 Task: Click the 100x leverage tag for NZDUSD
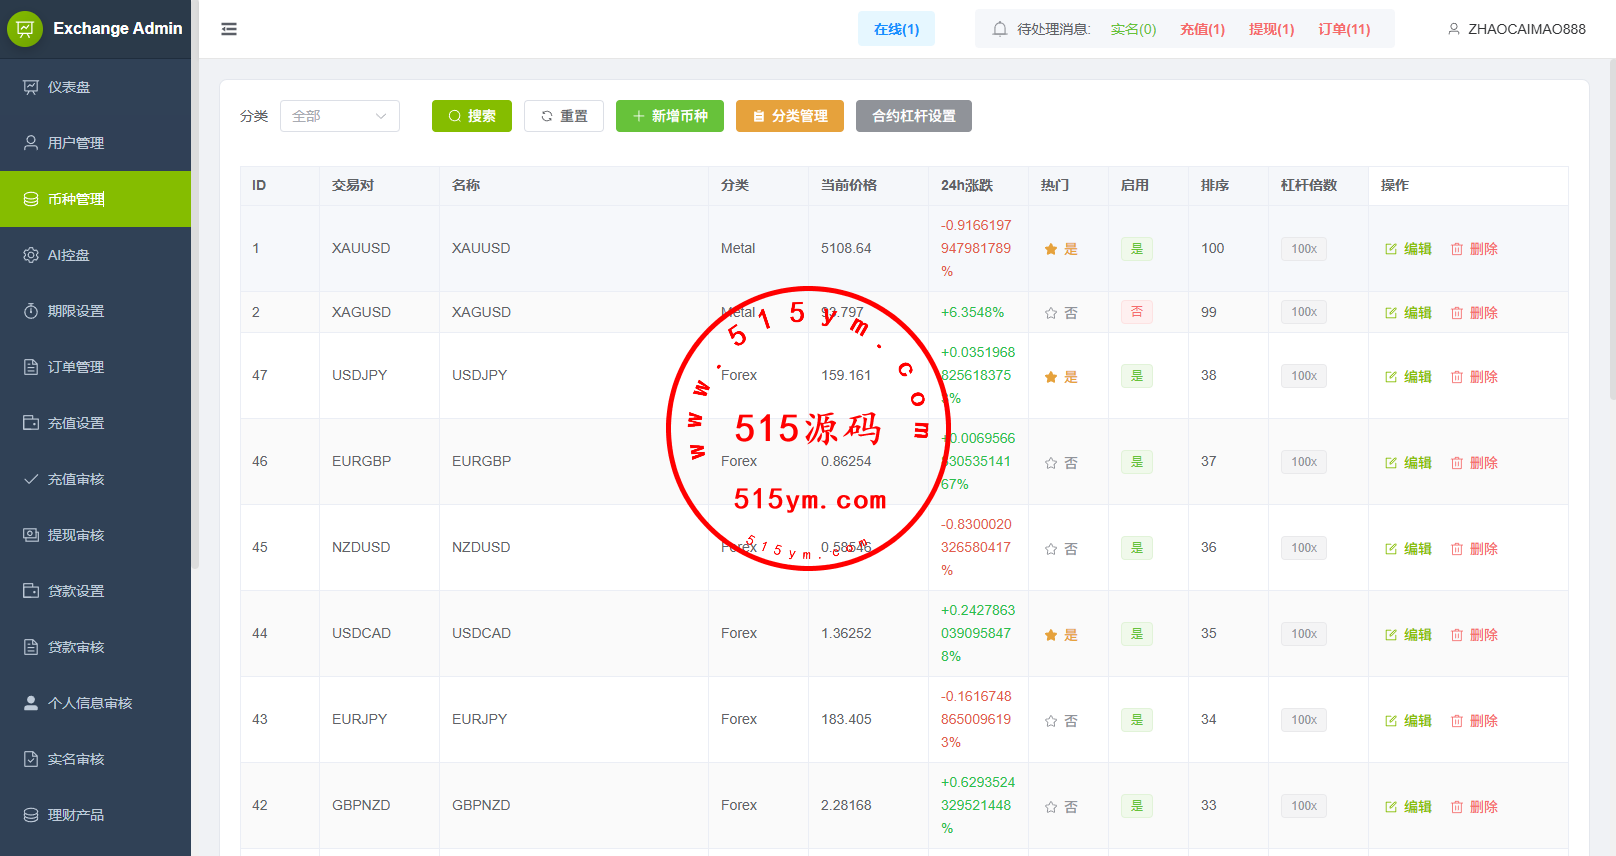1303,548
